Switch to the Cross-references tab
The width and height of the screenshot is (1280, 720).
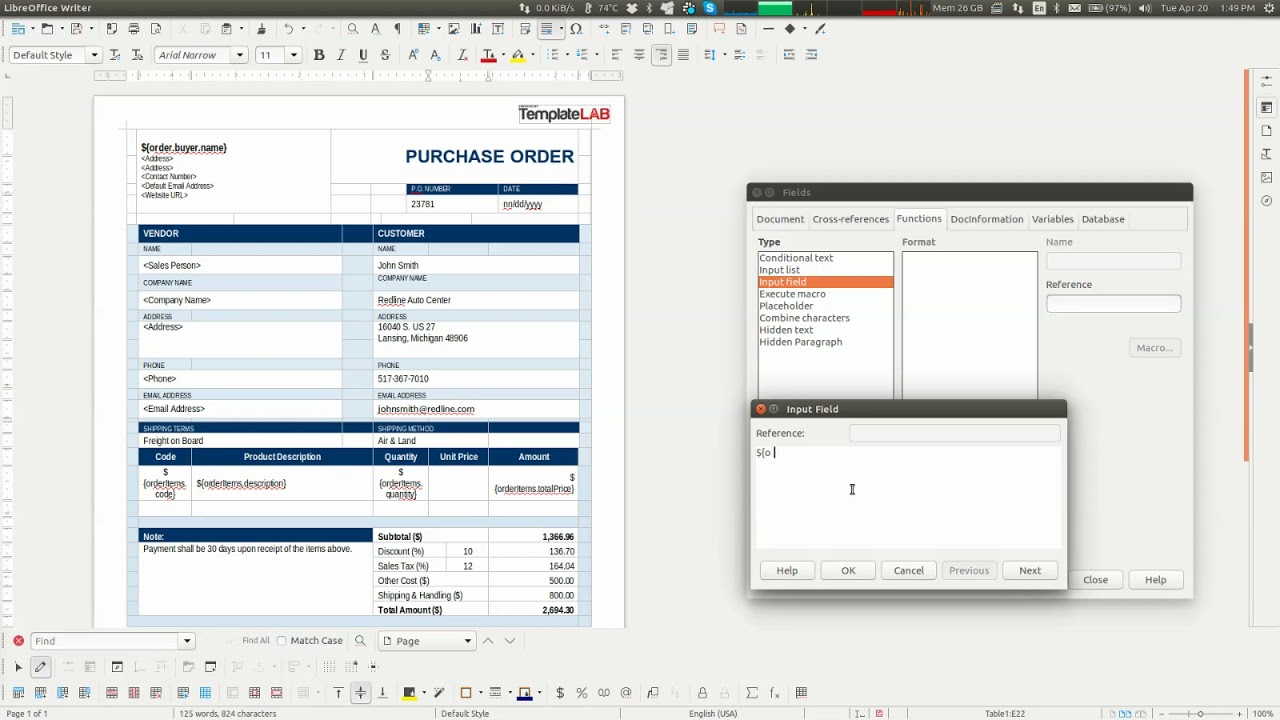point(850,219)
